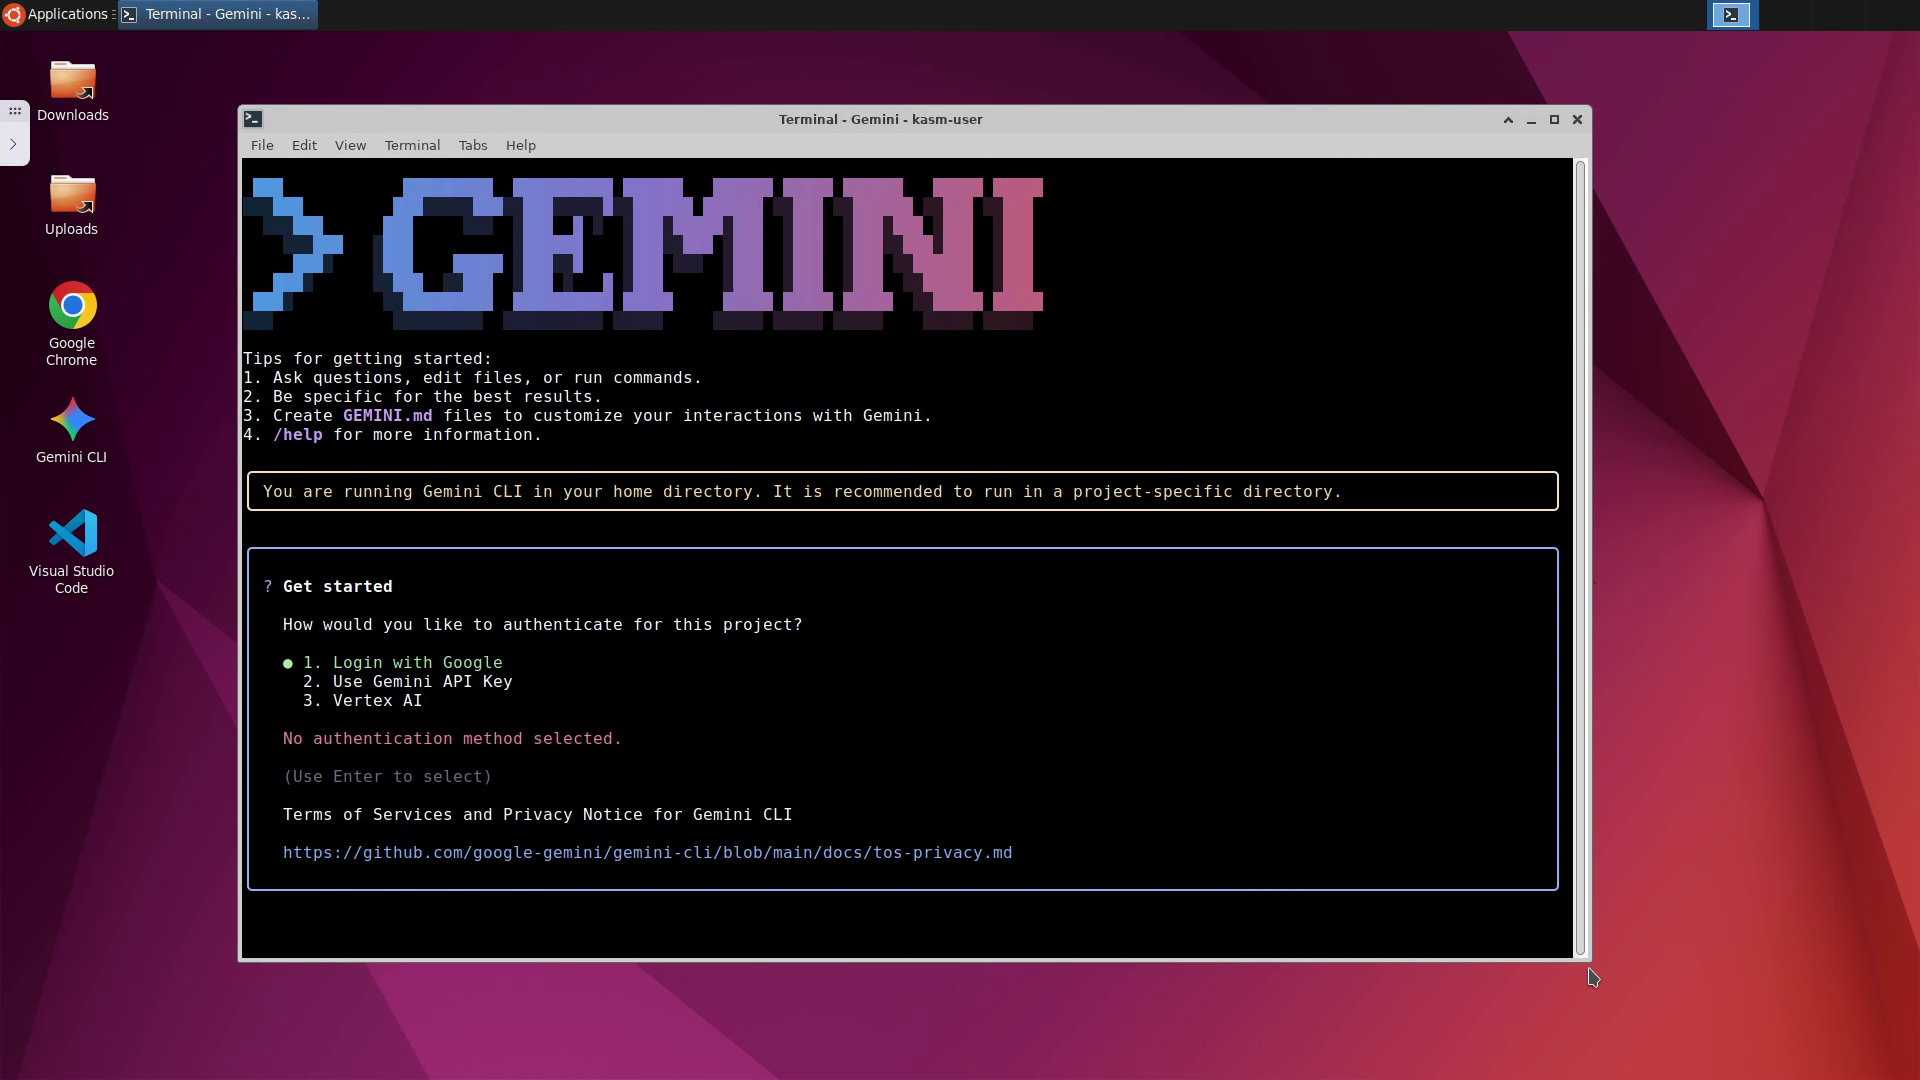The width and height of the screenshot is (1920, 1080).
Task: Click the terminal icon in top-right panel
Action: (1731, 15)
